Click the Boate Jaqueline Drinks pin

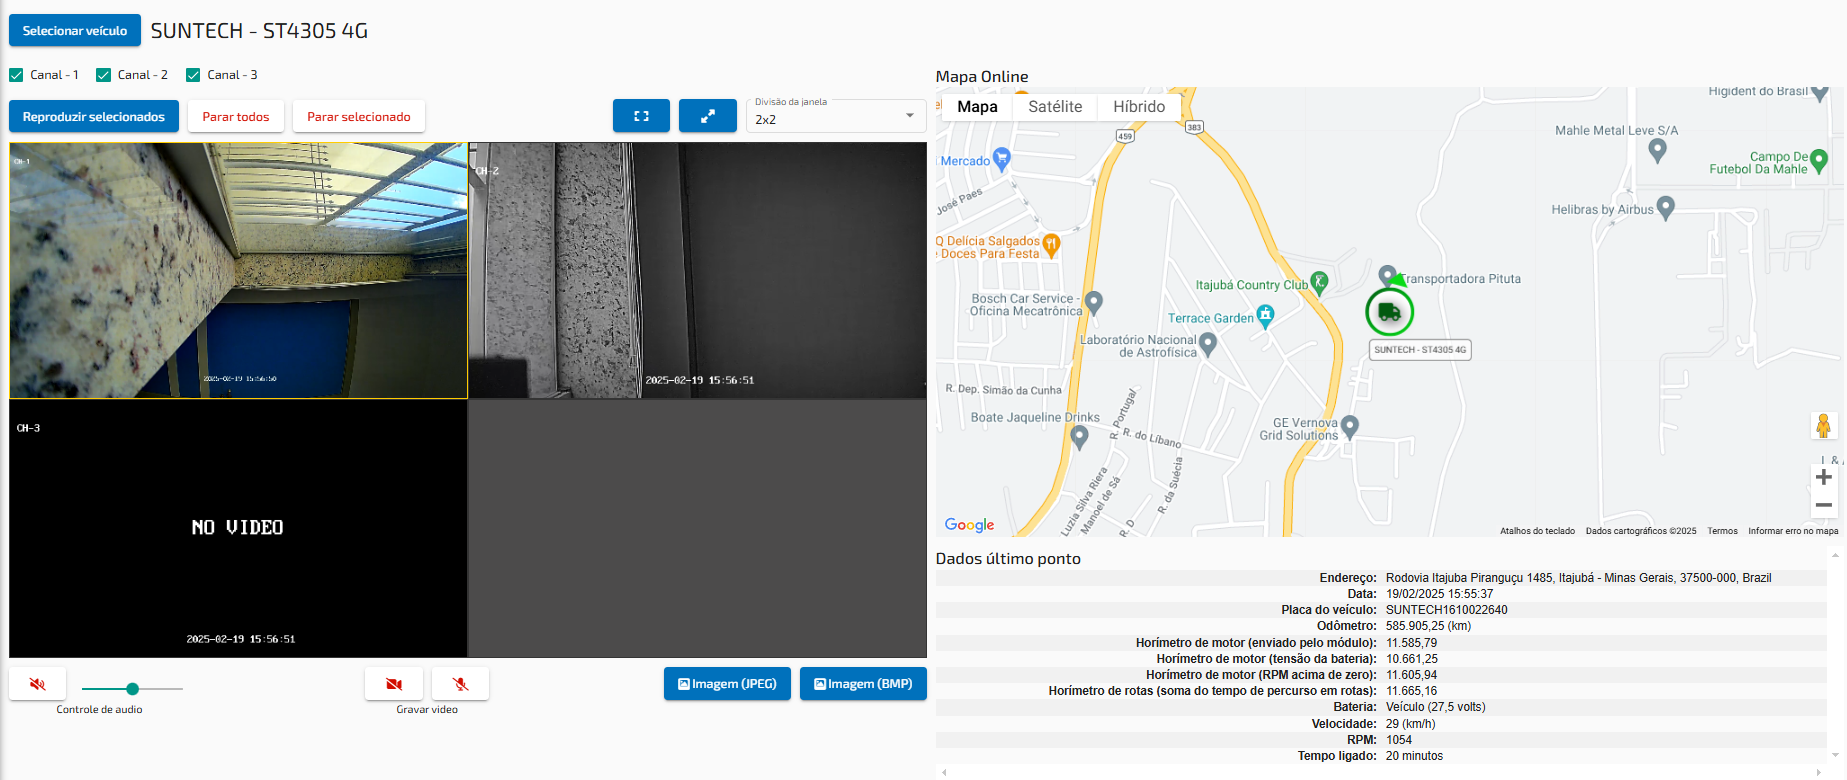tap(1079, 436)
